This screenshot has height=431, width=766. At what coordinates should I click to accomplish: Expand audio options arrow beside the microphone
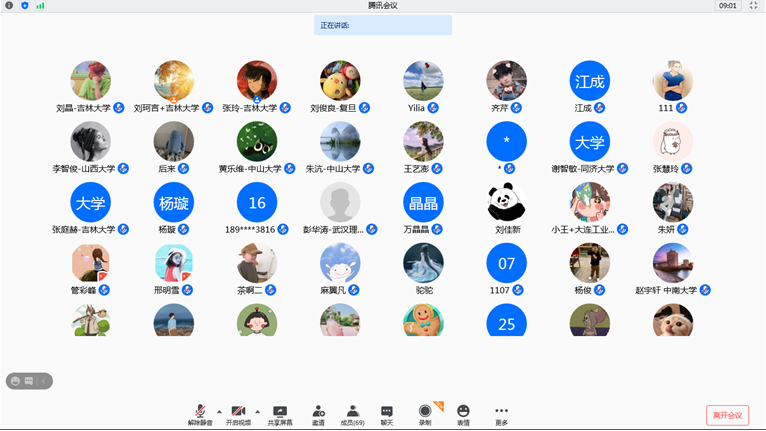(x=219, y=411)
